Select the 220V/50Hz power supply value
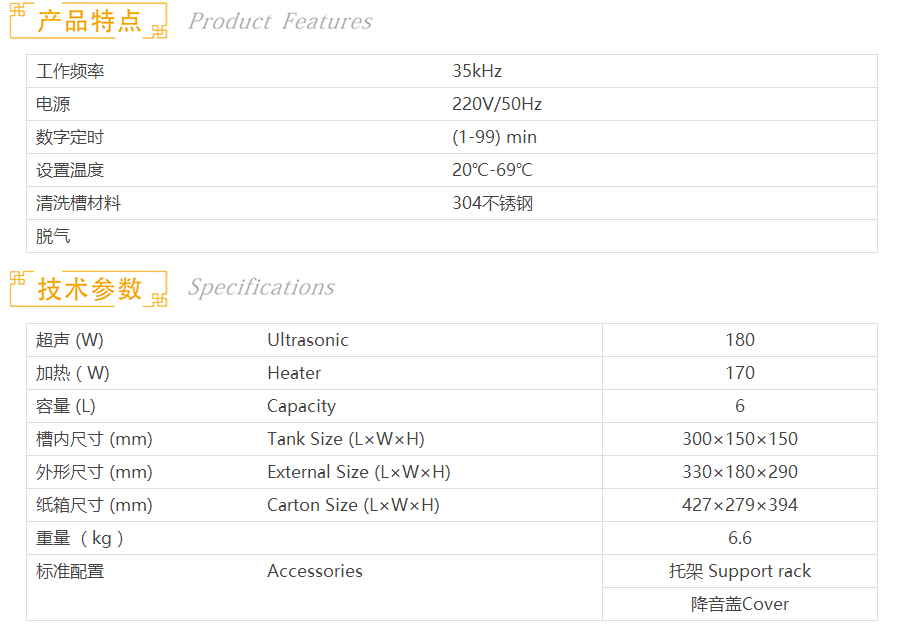900x630 pixels. pyautogui.click(x=497, y=104)
